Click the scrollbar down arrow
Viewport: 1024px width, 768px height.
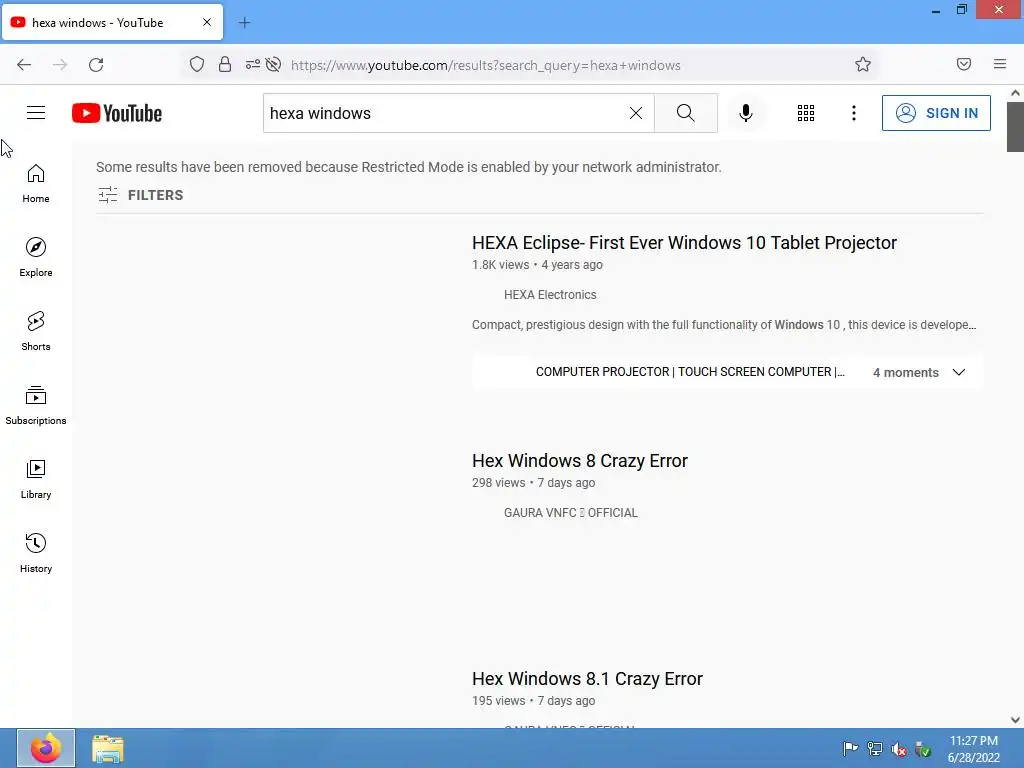point(1015,720)
